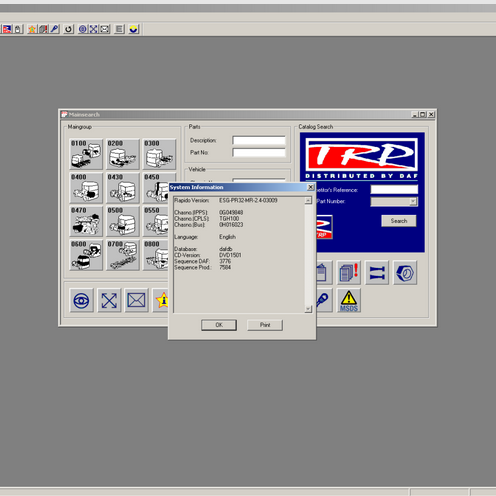The height and width of the screenshot is (496, 496).
Task: Click the Print button
Action: 265,325
